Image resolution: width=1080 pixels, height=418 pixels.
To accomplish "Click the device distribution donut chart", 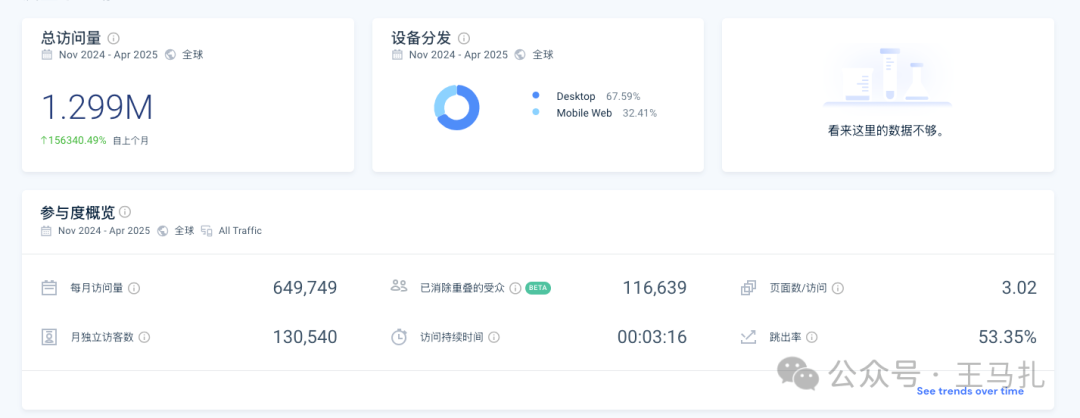I will [x=457, y=107].
